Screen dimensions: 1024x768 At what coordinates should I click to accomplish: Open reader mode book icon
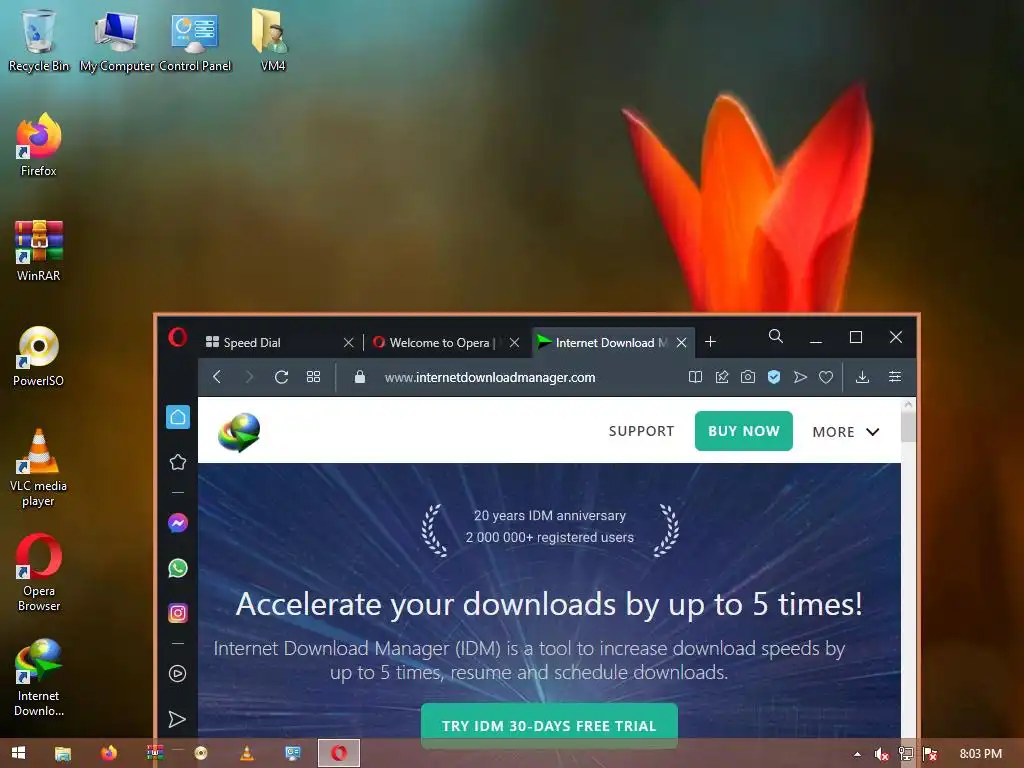click(x=696, y=377)
